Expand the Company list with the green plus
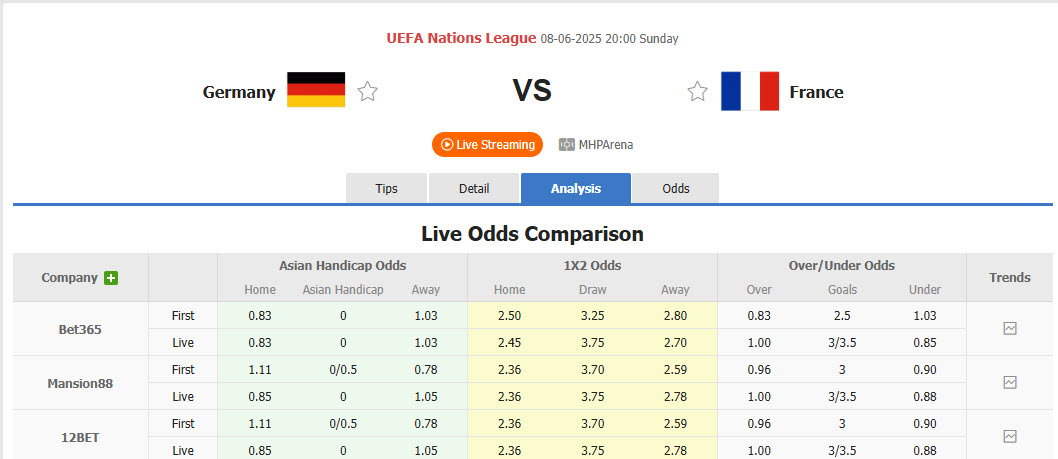Viewport: 1058px width, 459px height. (x=111, y=278)
